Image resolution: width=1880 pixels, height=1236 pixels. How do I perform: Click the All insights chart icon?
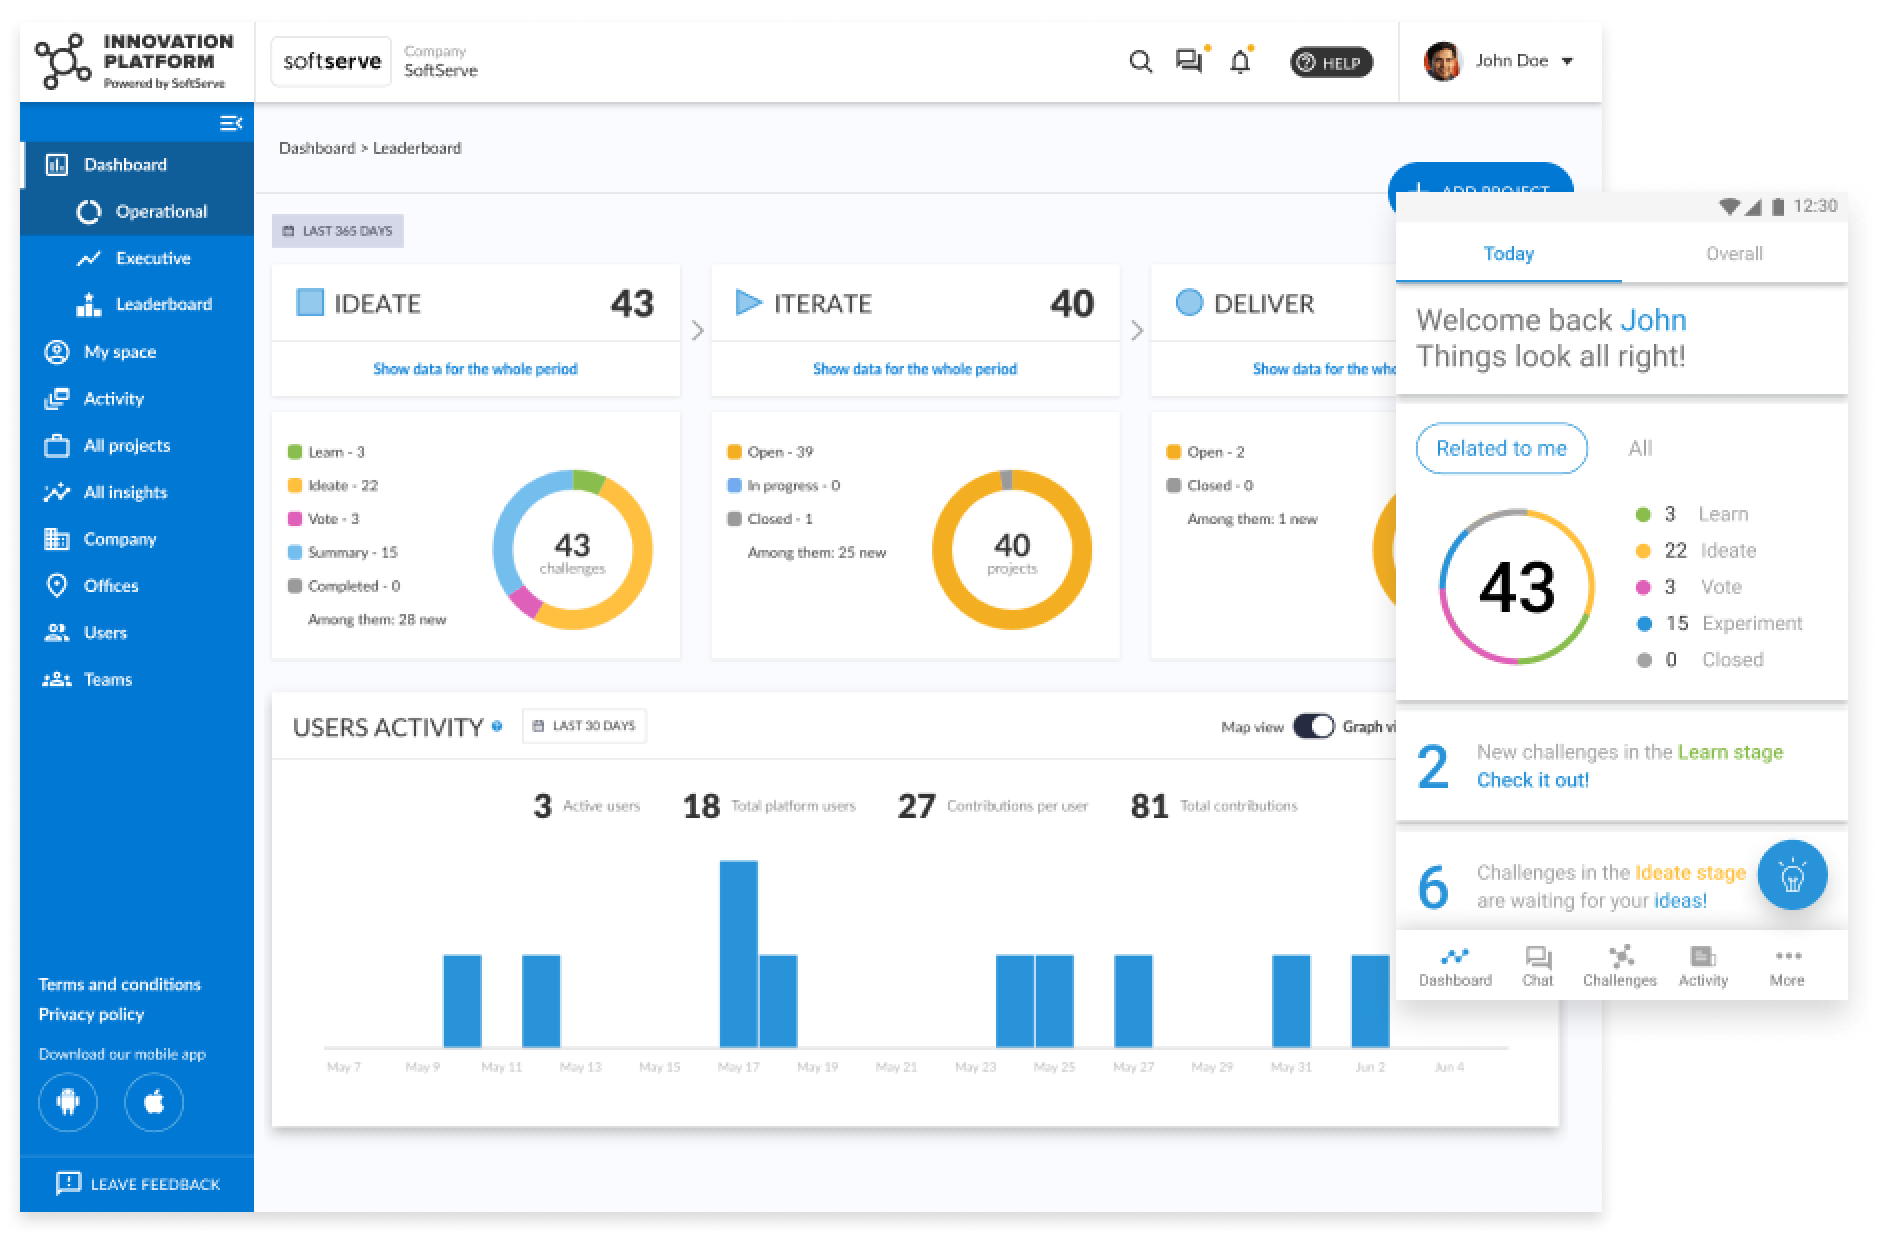click(57, 492)
